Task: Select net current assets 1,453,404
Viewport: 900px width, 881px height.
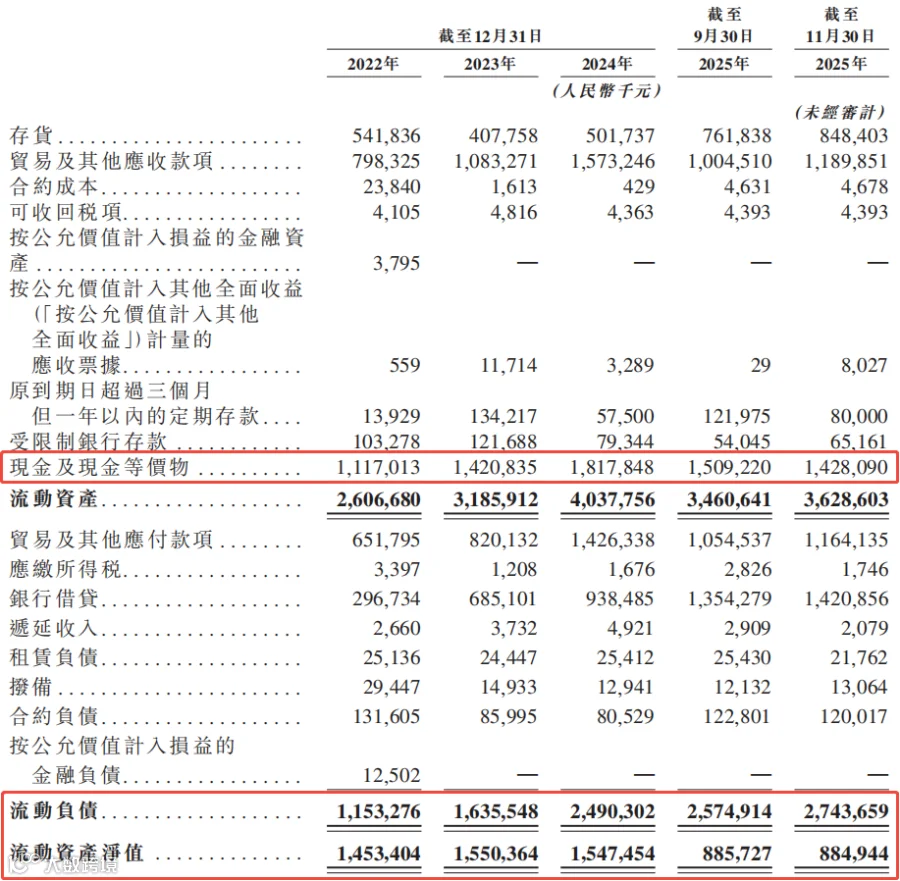Action: click(x=378, y=853)
